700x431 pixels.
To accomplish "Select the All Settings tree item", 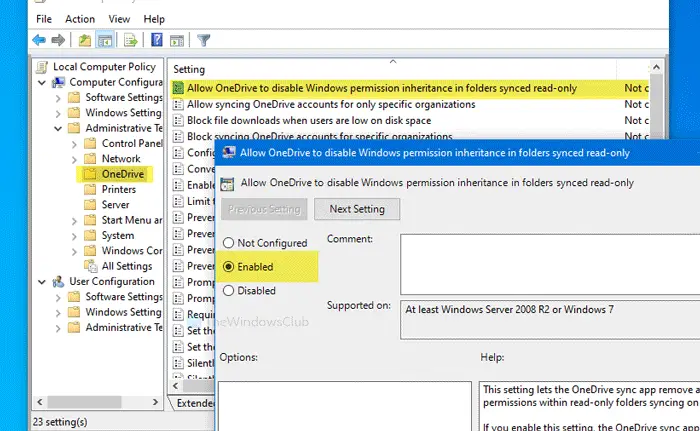I will pos(127,266).
